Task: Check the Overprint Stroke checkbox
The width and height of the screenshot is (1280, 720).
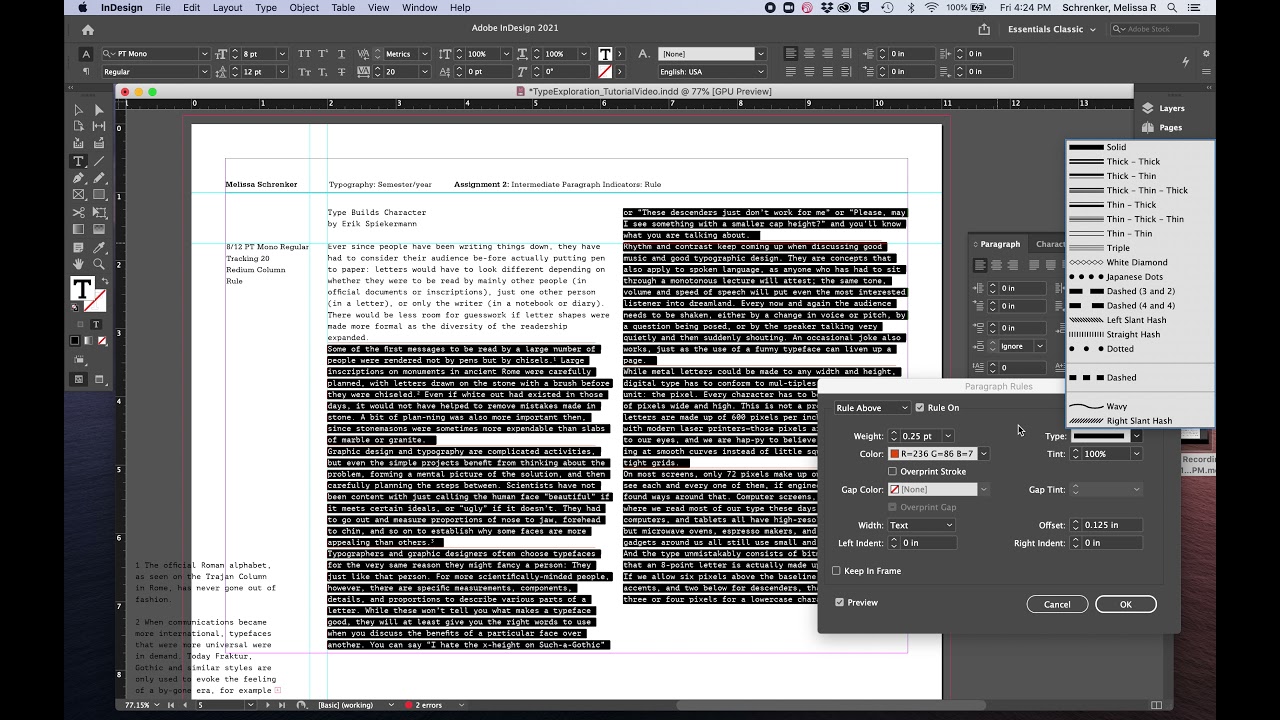Action: pos(892,471)
